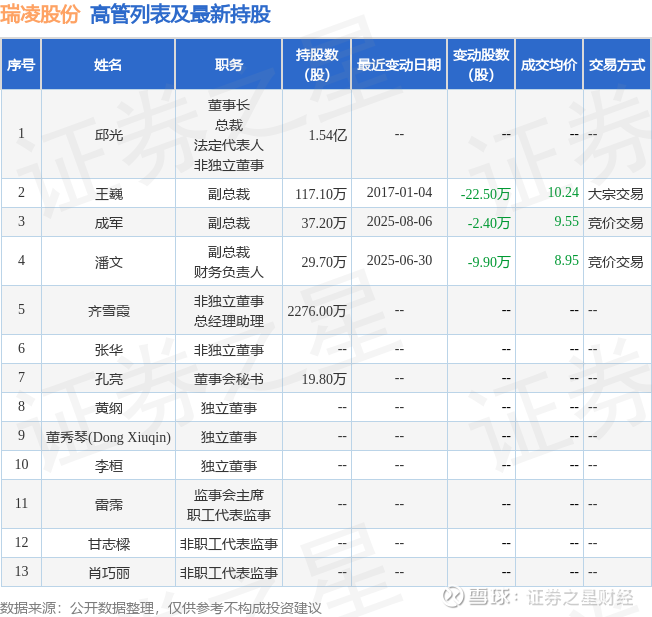Click the sequence number 10
The width and height of the screenshot is (652, 617).
pyautogui.click(x=21, y=464)
